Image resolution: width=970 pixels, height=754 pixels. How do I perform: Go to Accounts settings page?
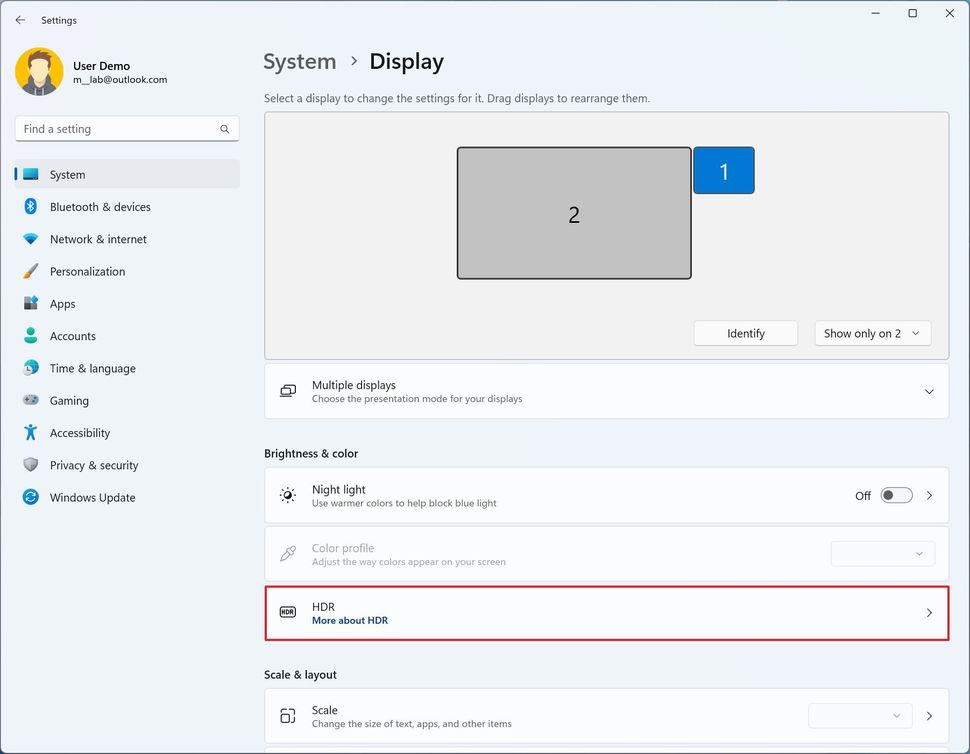pos(72,336)
